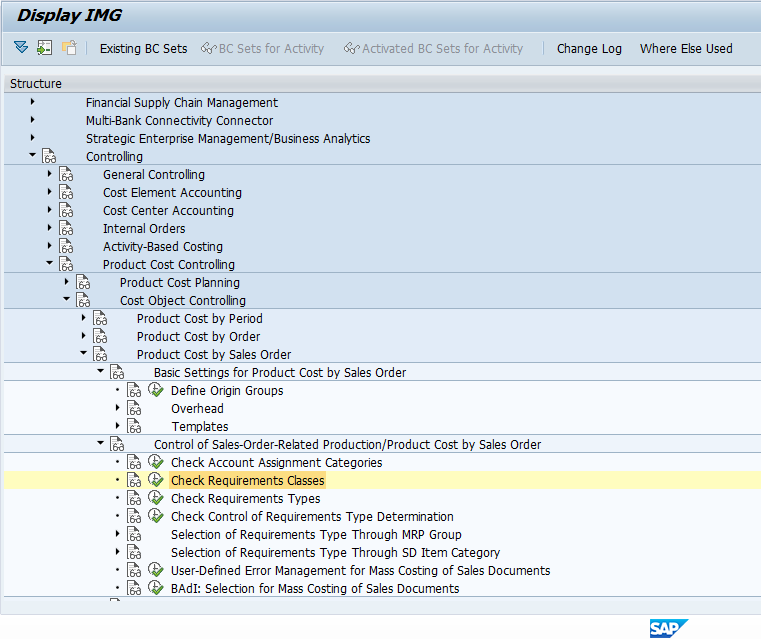The height and width of the screenshot is (639, 761).
Task: Open documentation icon for Product Cost by Period
Action: pos(100,318)
